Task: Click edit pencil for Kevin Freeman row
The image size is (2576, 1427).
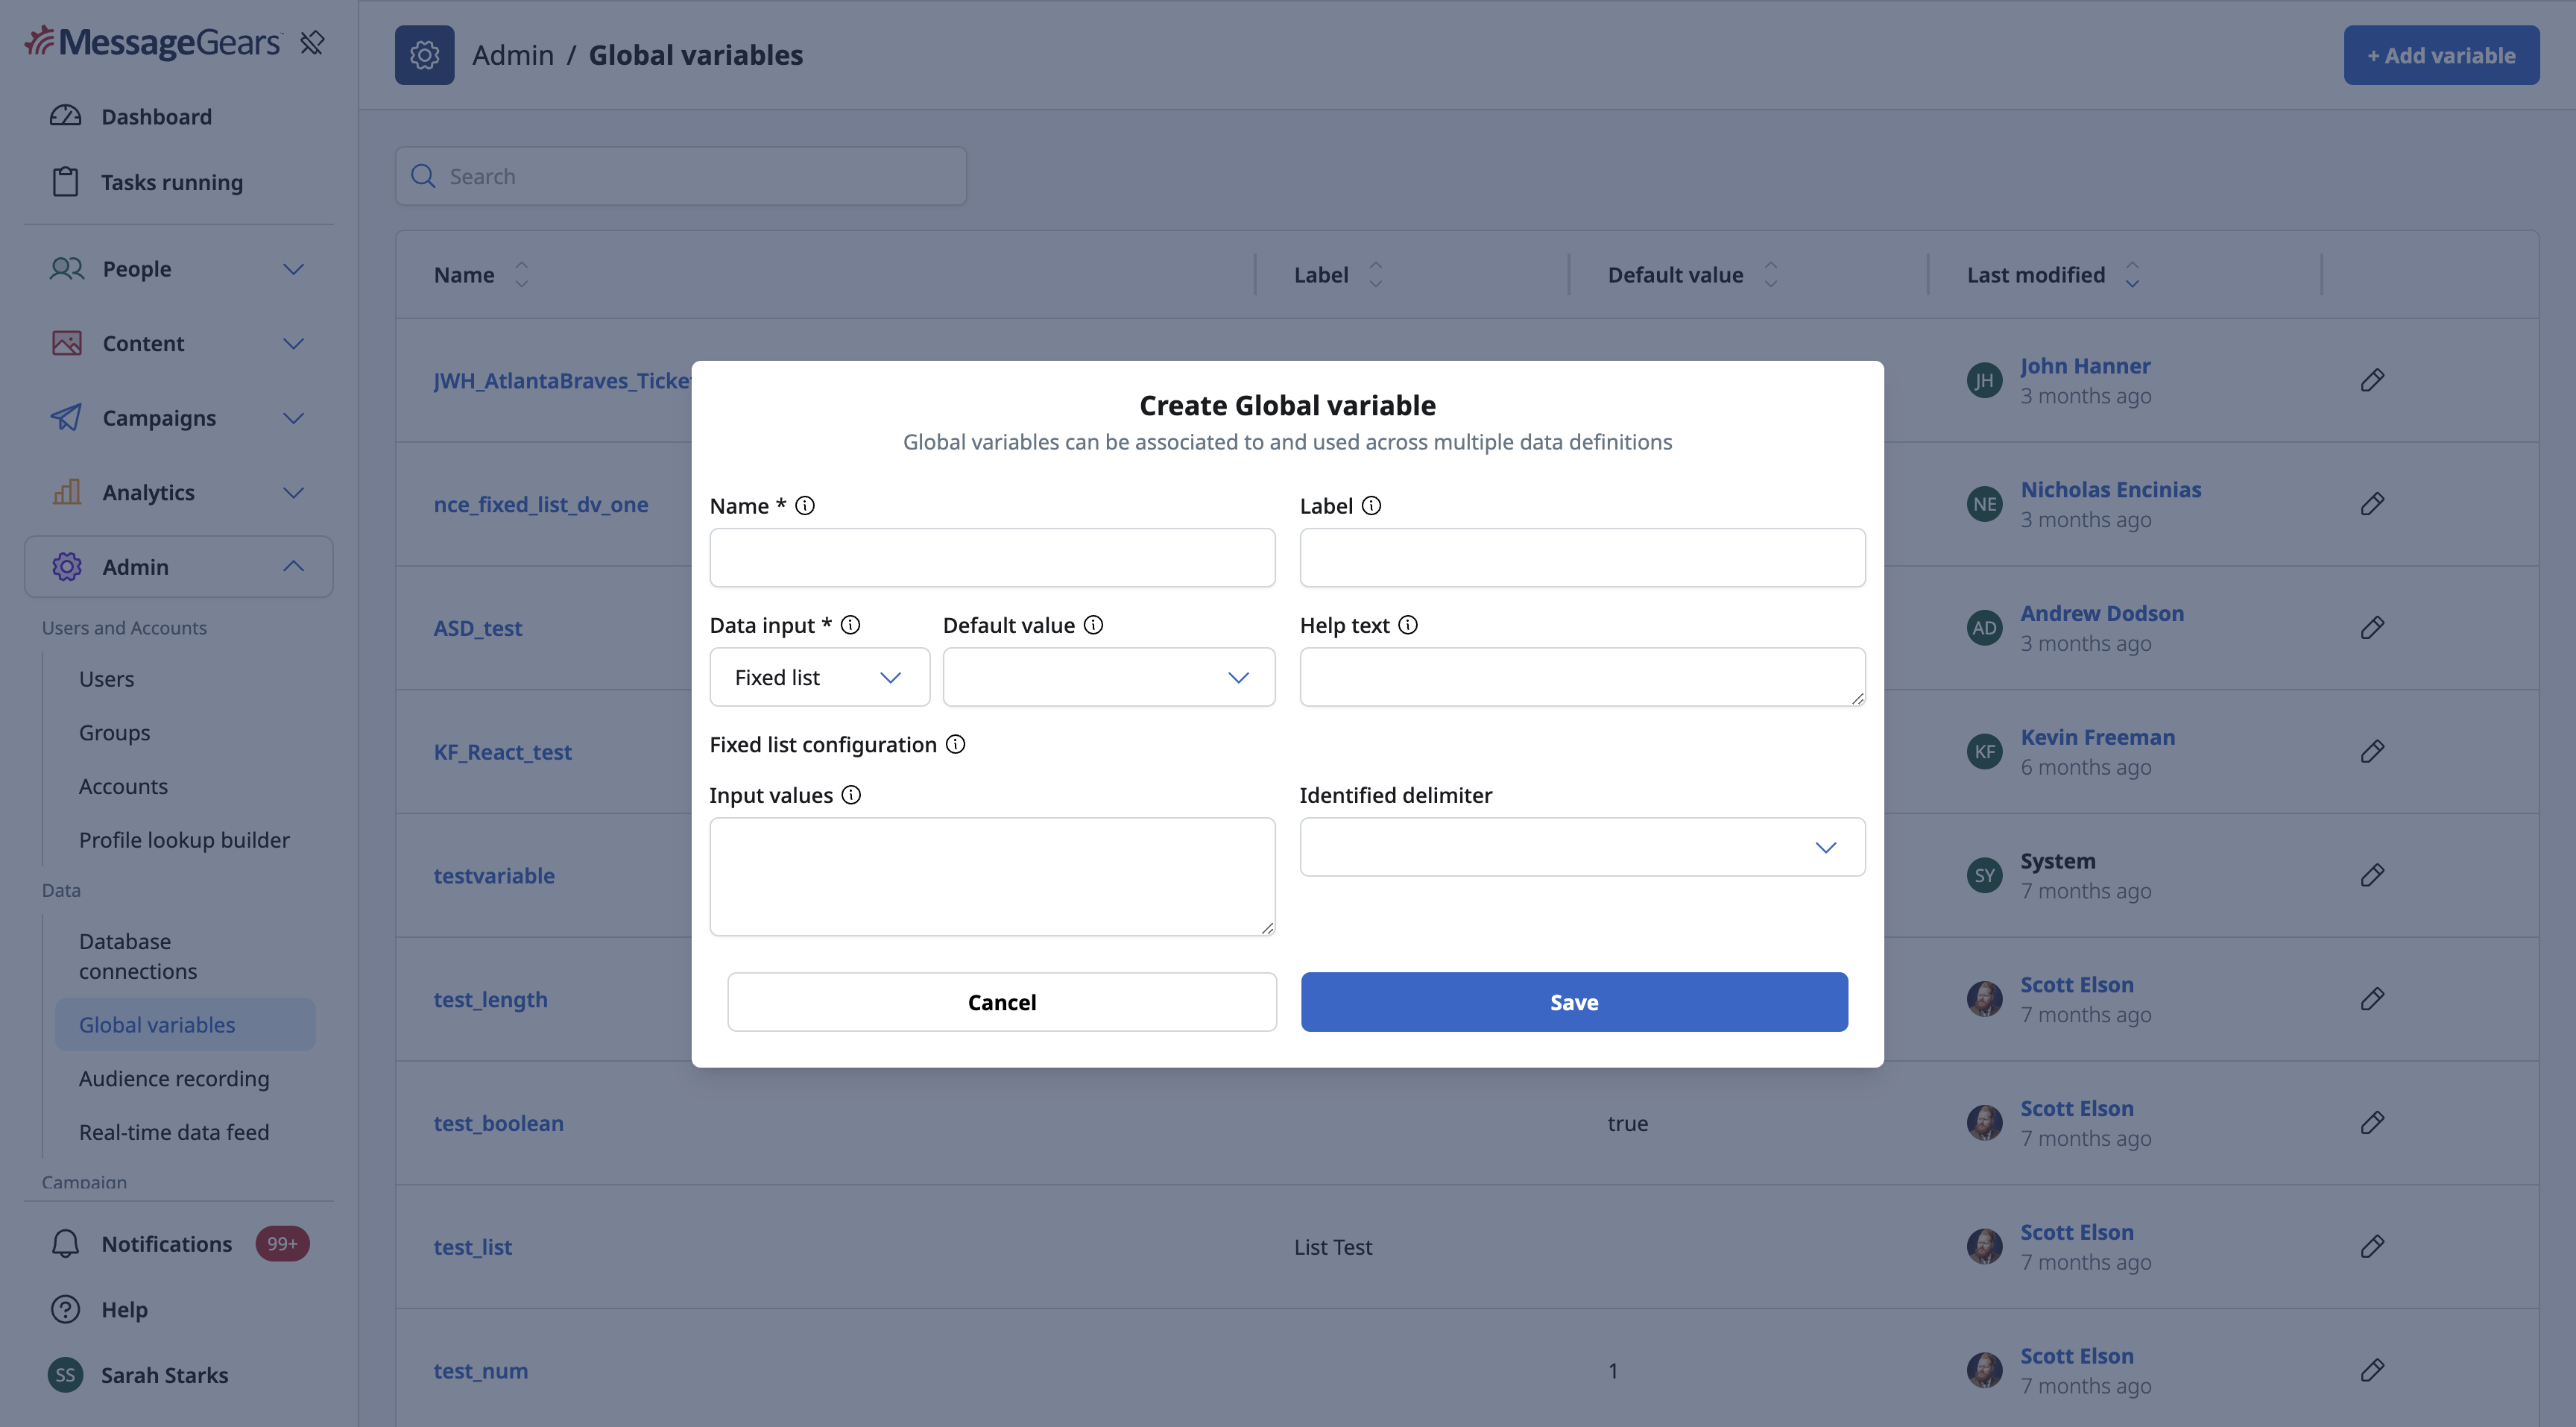Action: (x=2372, y=752)
